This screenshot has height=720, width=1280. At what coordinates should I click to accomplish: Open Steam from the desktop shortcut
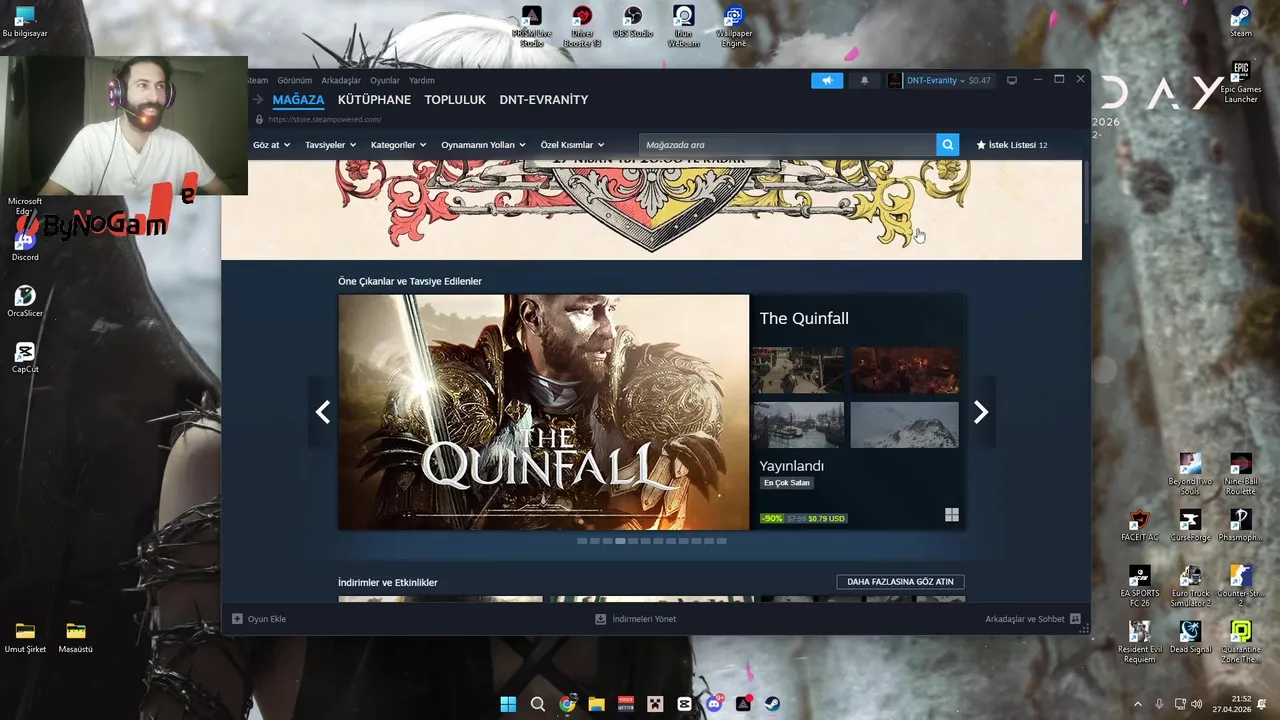pyautogui.click(x=1240, y=22)
